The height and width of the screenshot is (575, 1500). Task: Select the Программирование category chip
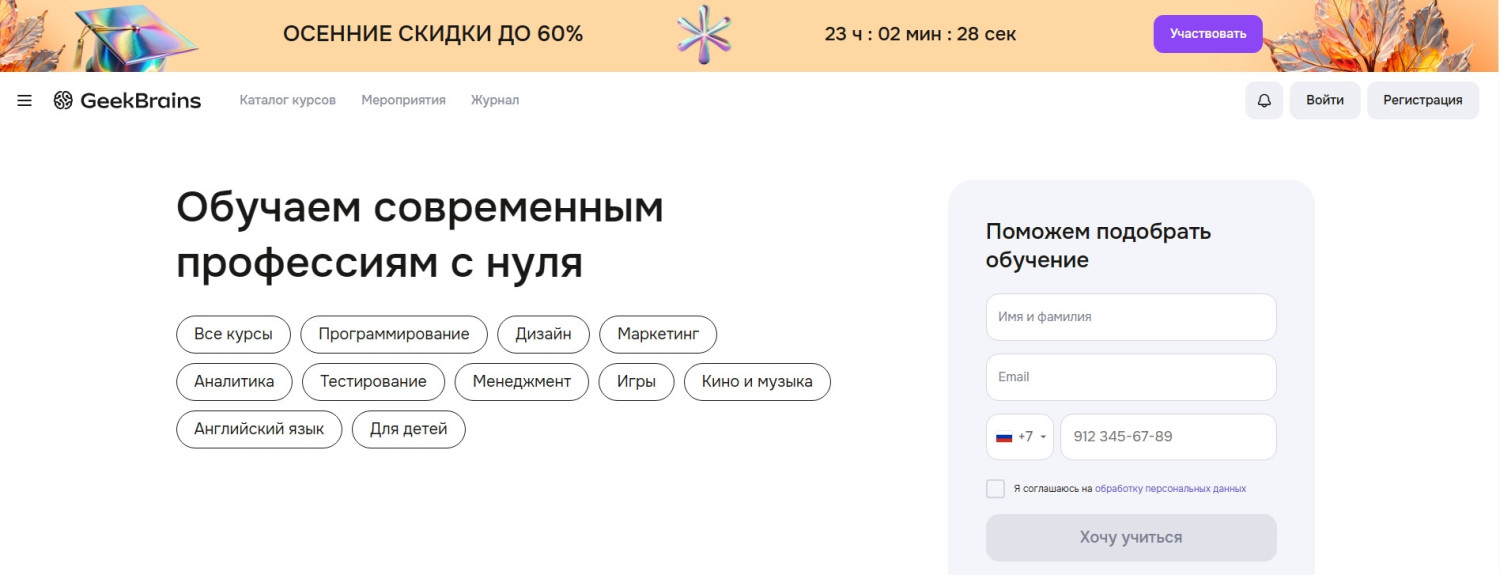(394, 334)
